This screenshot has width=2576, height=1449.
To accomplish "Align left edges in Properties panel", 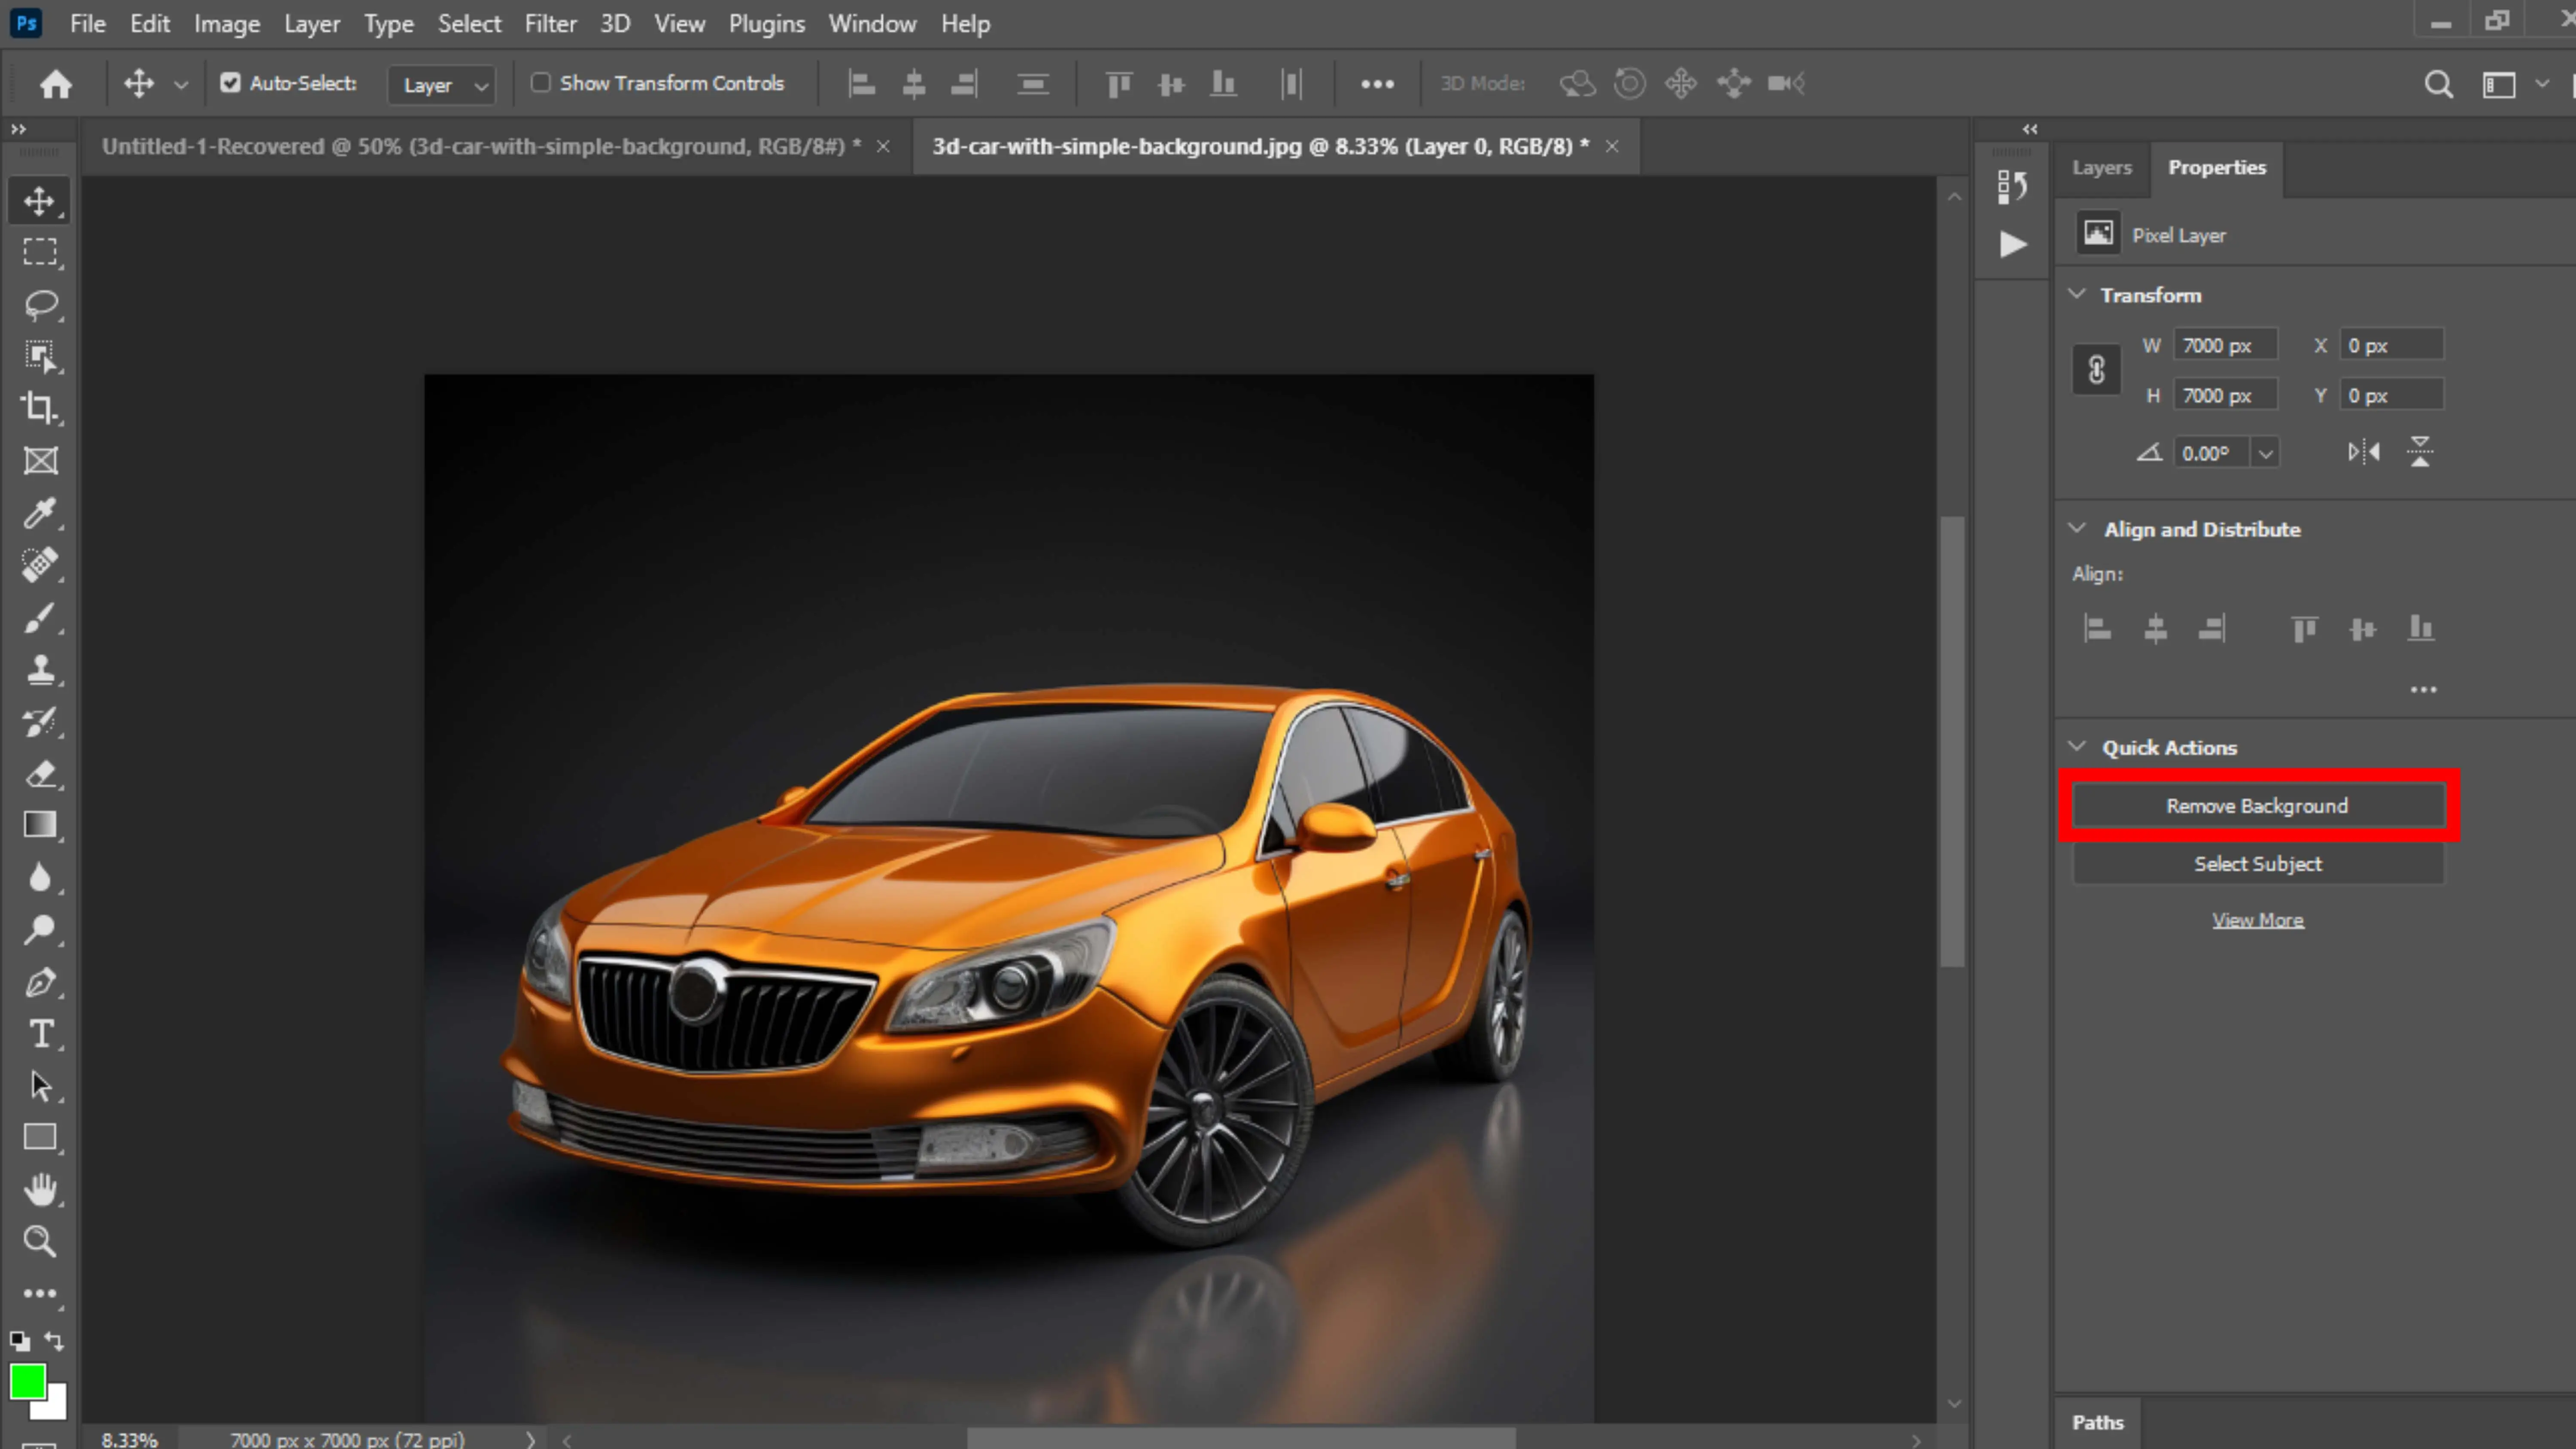I will click(2097, 628).
